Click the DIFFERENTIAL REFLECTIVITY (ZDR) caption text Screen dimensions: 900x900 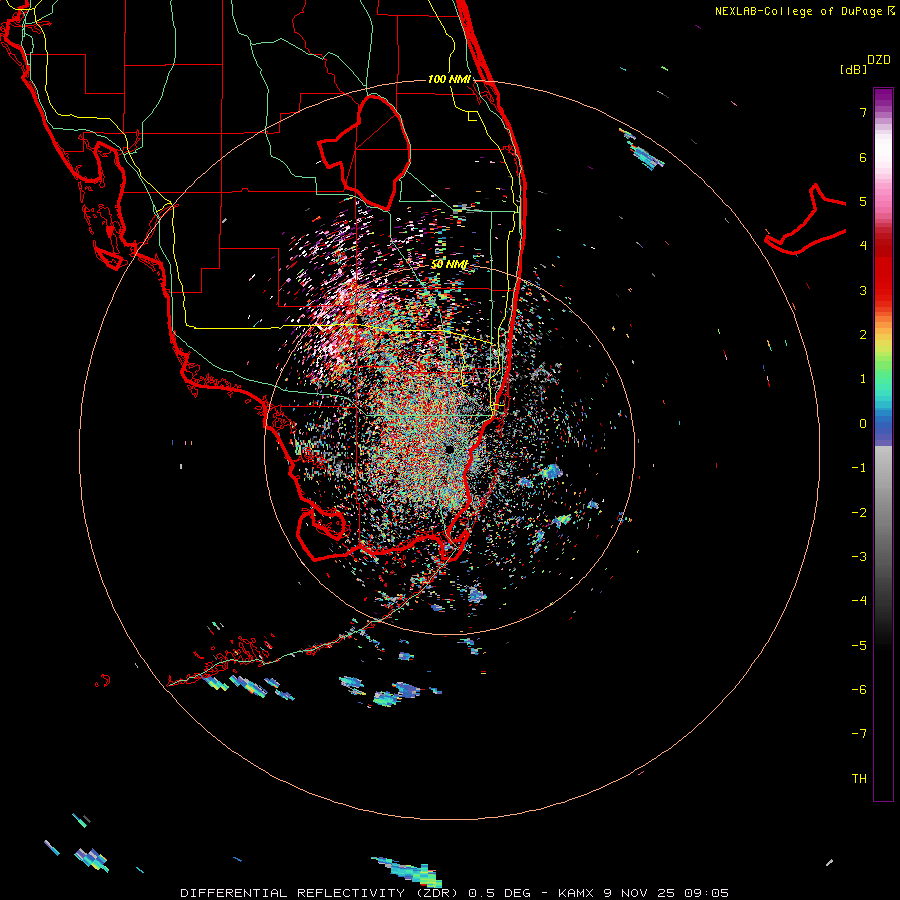pos(321,893)
